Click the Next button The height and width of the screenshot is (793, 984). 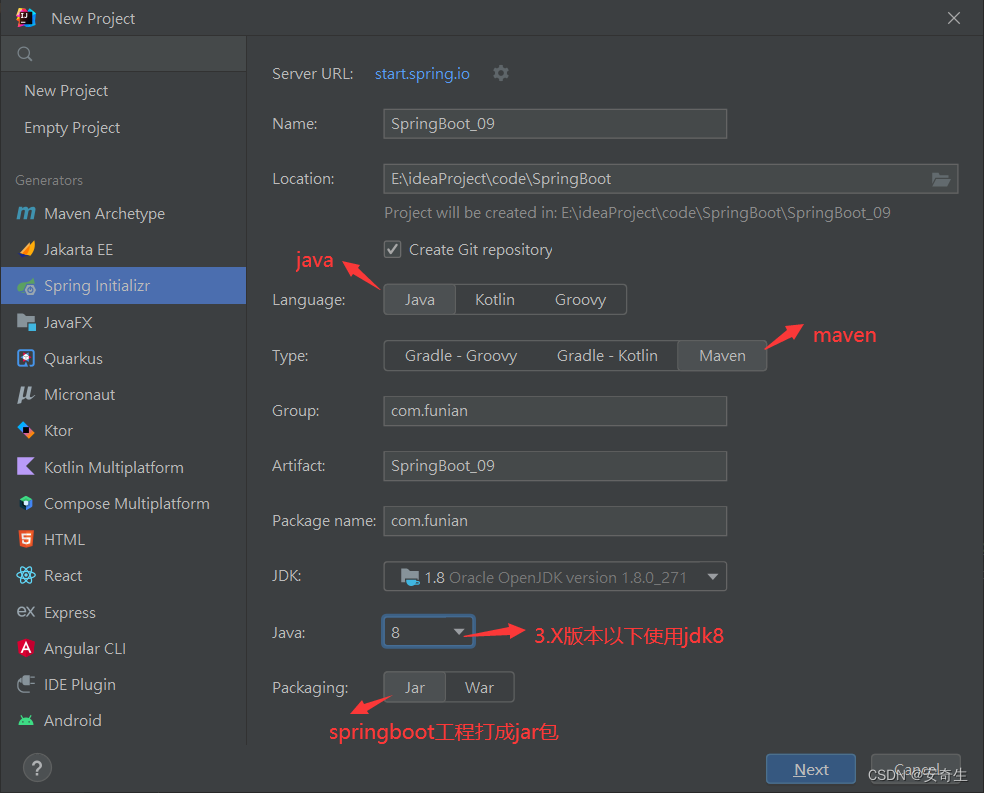[x=810, y=768]
